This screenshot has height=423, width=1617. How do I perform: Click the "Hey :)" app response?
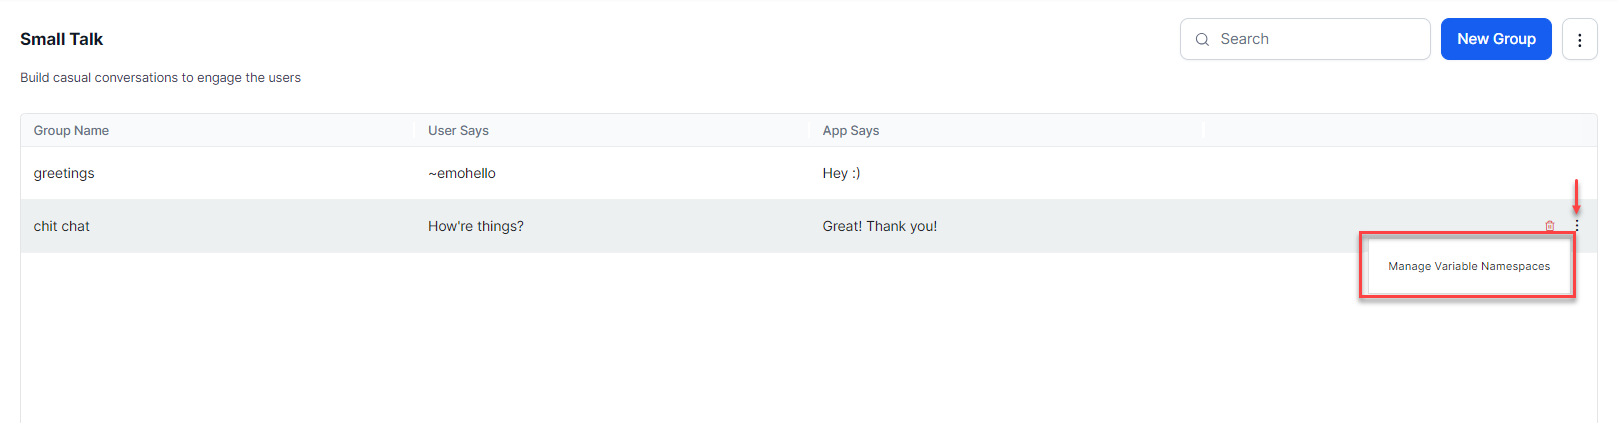841,174
